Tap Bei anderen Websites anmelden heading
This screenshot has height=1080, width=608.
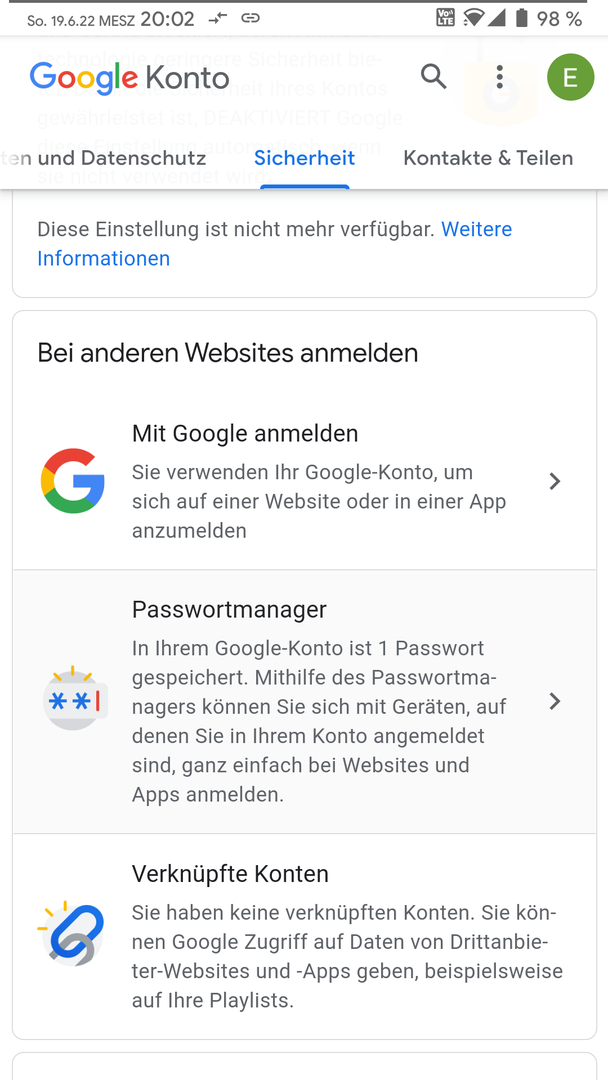228,353
